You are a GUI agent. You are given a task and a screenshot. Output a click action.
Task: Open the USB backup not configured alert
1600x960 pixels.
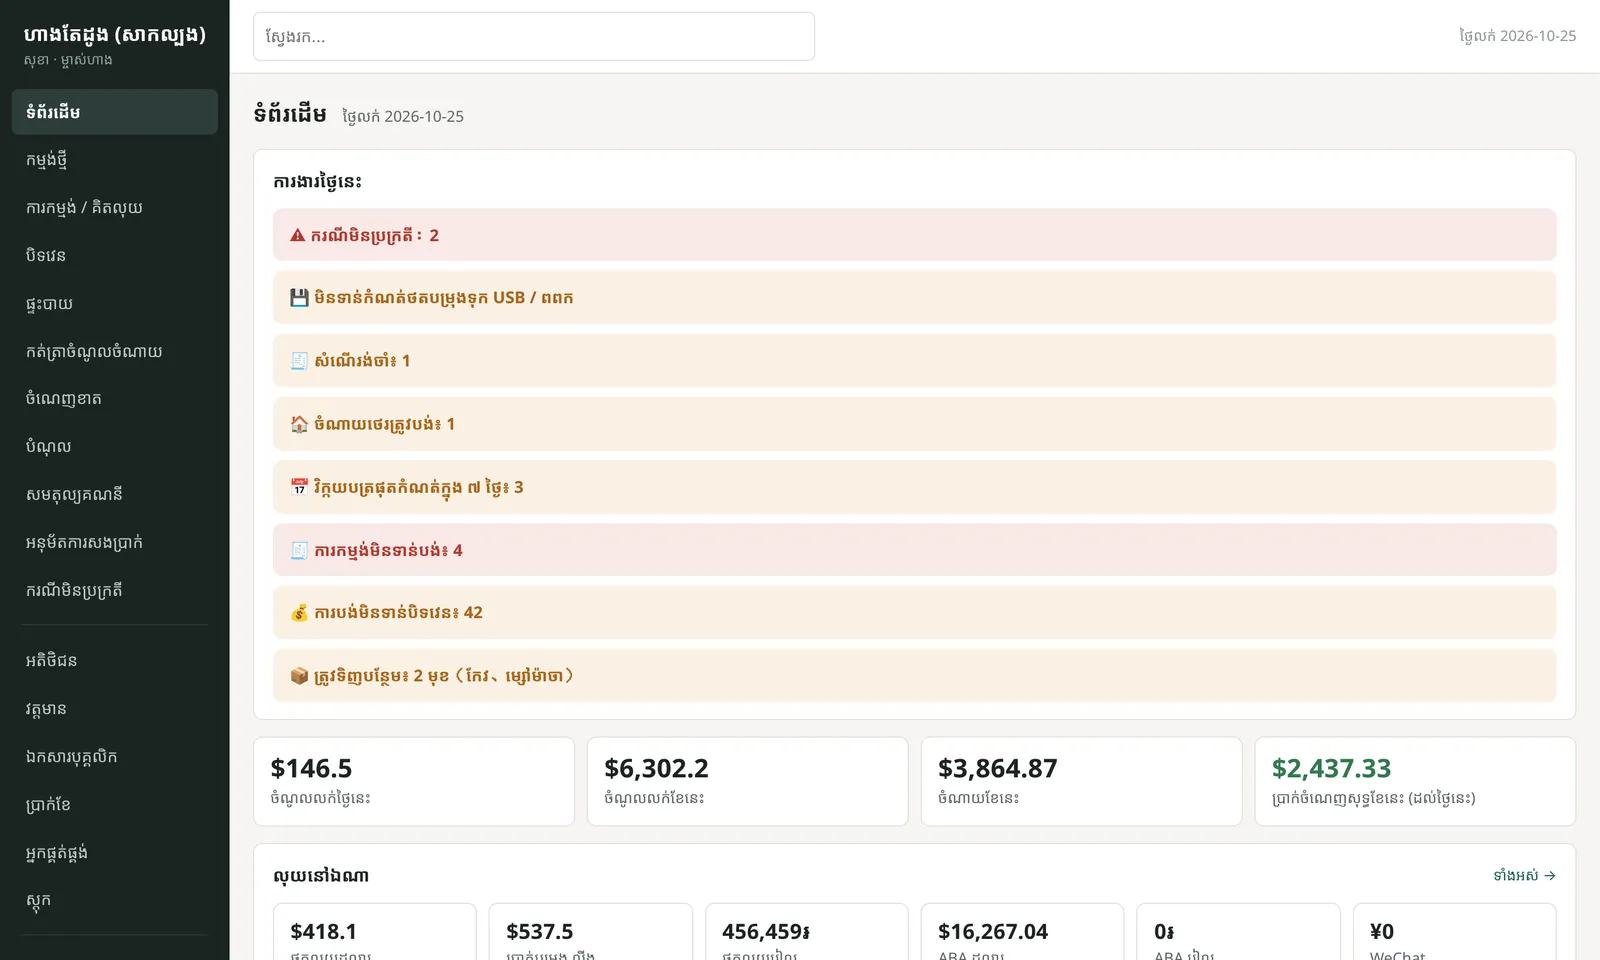914,298
